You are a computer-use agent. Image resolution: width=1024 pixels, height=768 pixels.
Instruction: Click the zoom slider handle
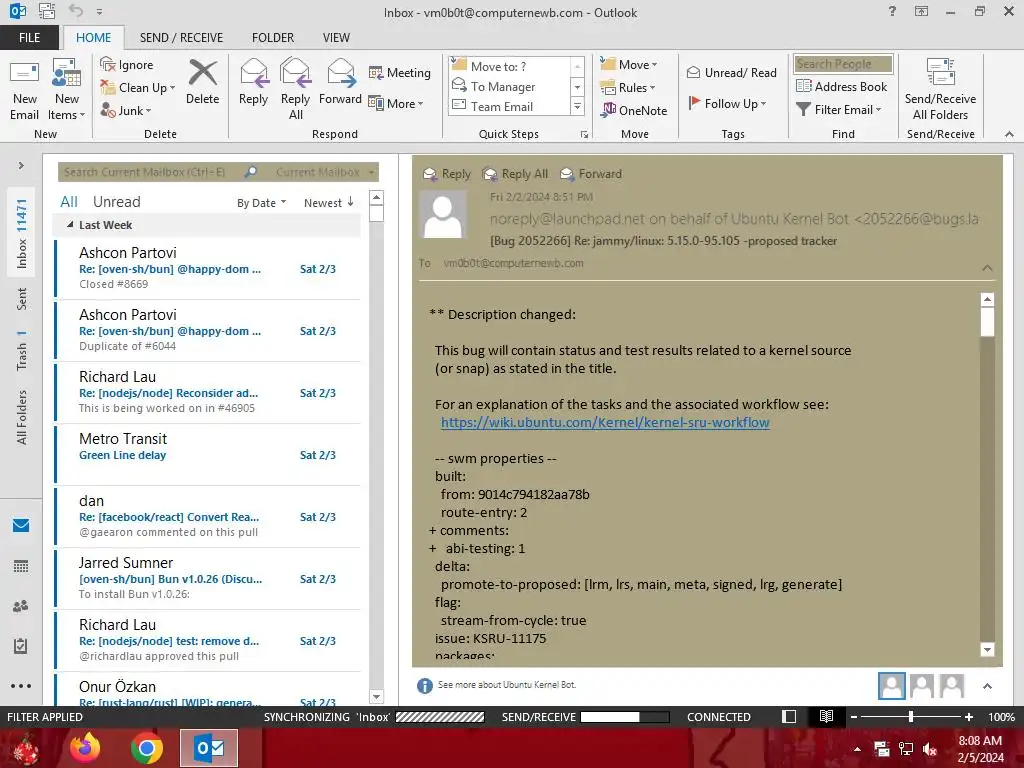(x=910, y=717)
